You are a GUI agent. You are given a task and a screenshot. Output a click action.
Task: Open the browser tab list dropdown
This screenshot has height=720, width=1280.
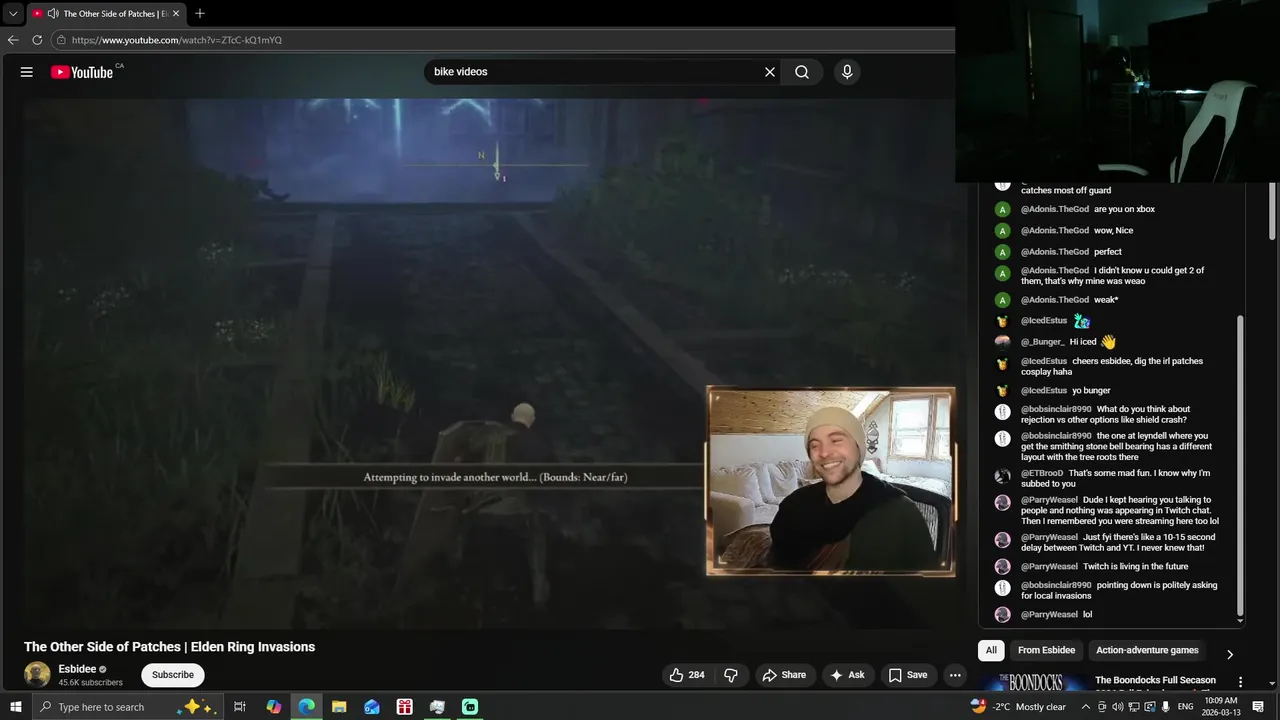click(x=12, y=14)
